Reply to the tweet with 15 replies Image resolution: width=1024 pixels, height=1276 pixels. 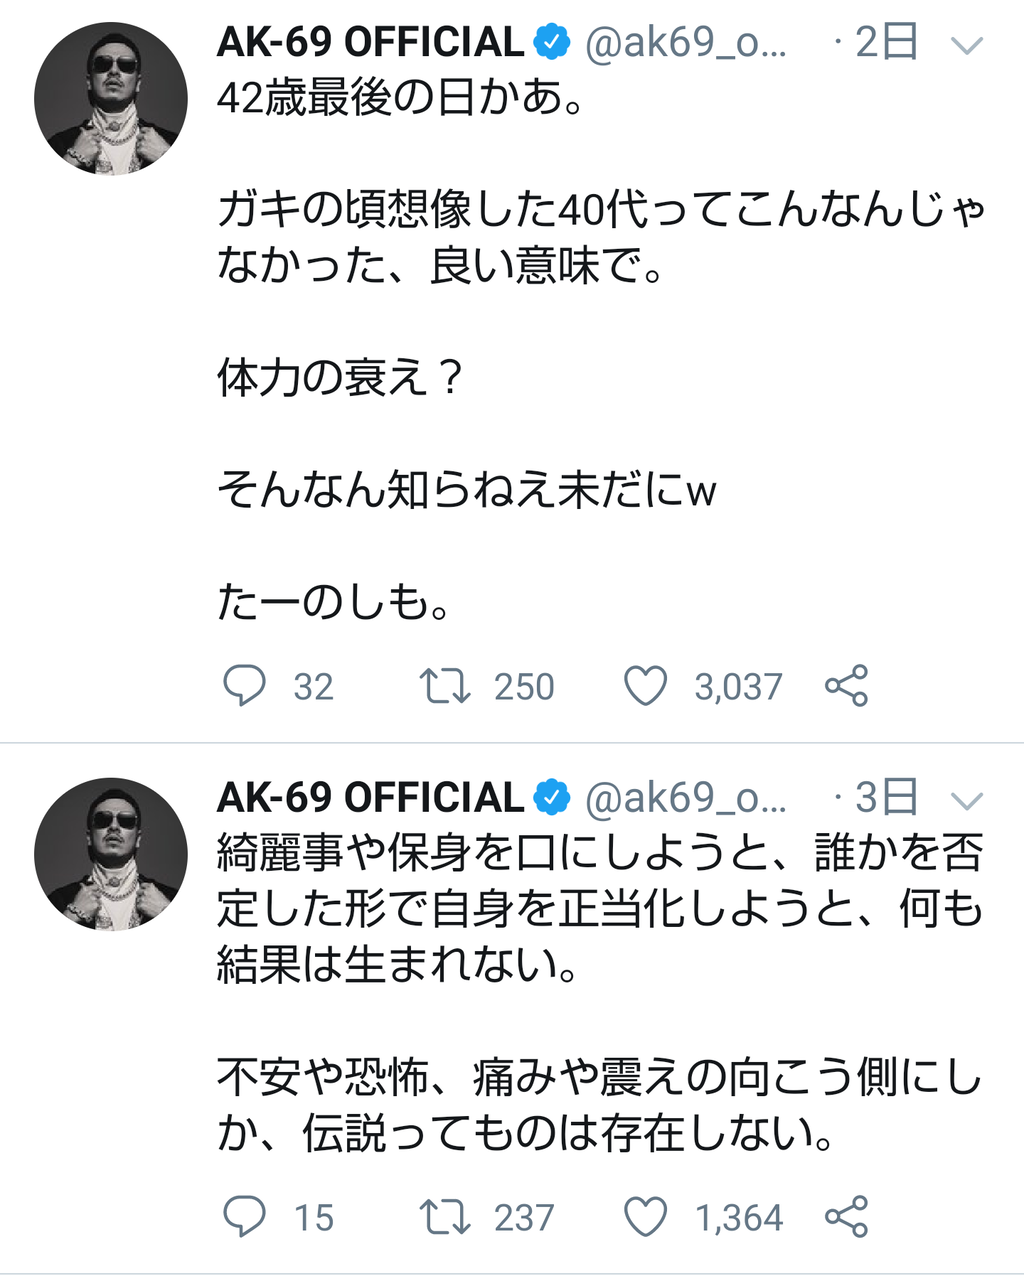click(x=244, y=1217)
